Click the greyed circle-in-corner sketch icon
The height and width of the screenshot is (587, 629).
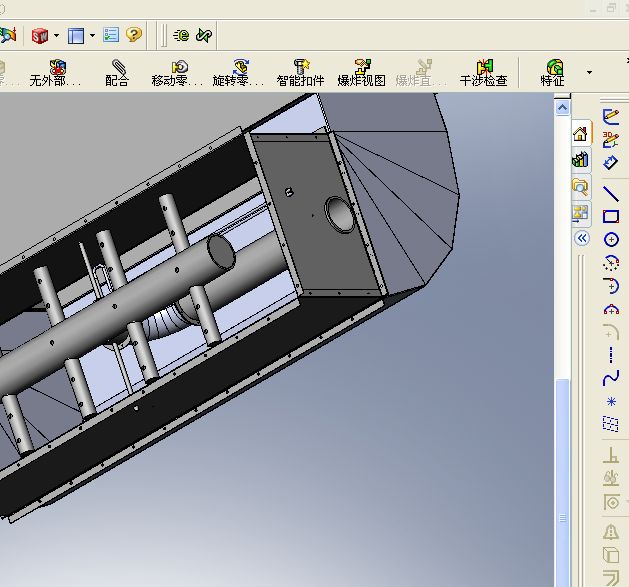point(611,502)
